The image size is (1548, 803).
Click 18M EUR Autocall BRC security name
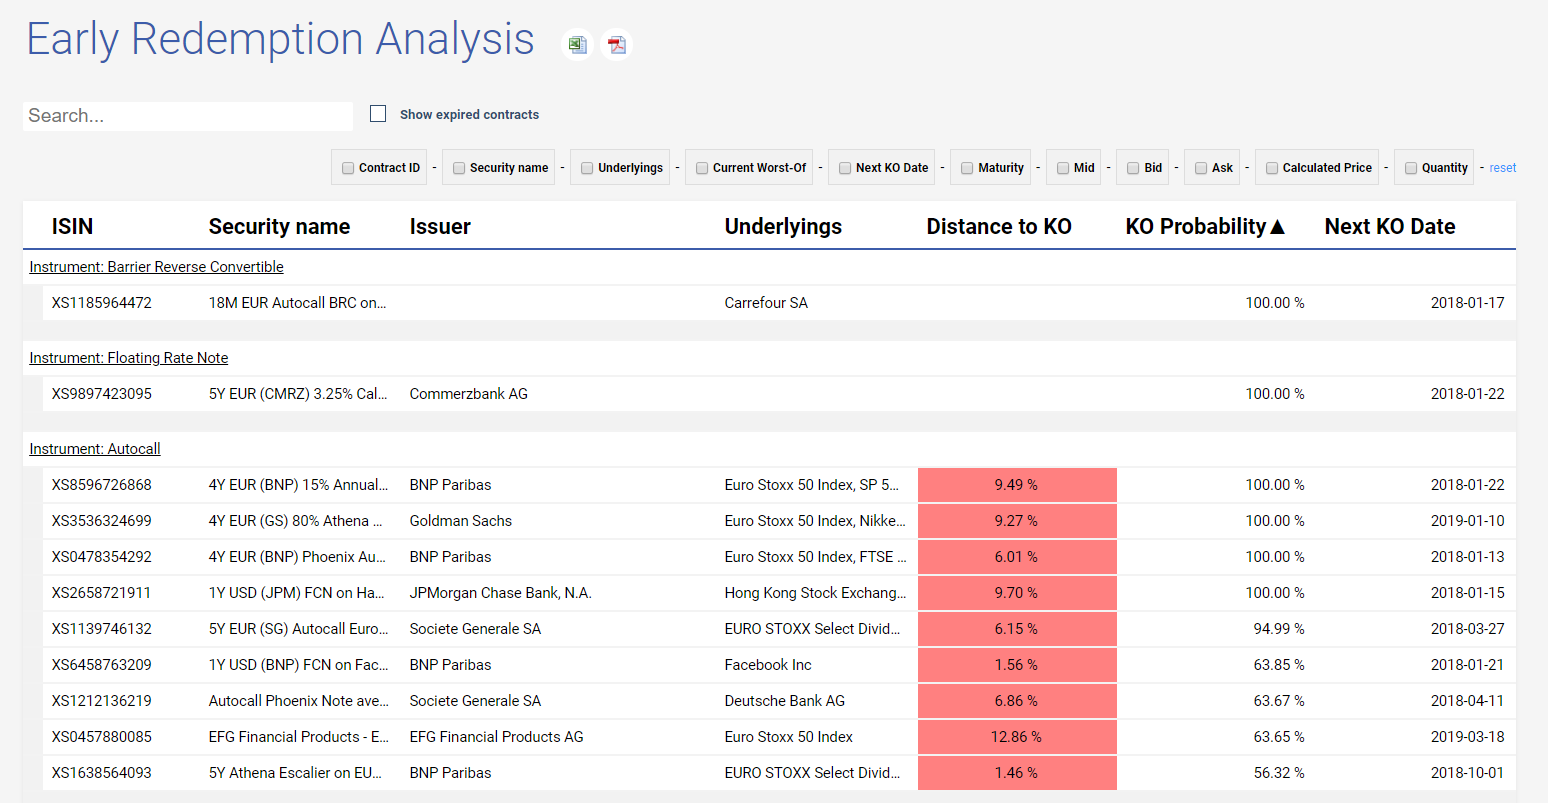point(298,303)
